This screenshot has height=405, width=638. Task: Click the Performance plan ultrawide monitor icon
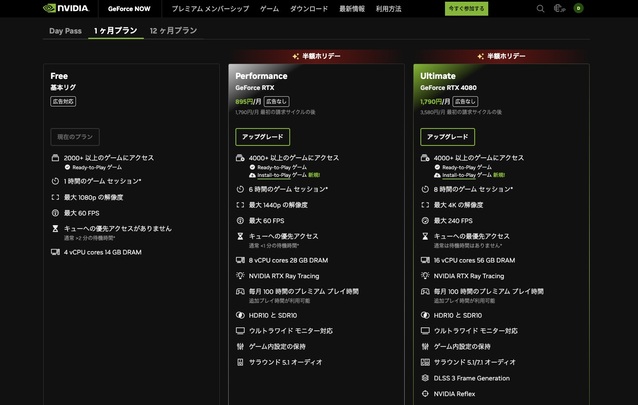tap(240, 330)
